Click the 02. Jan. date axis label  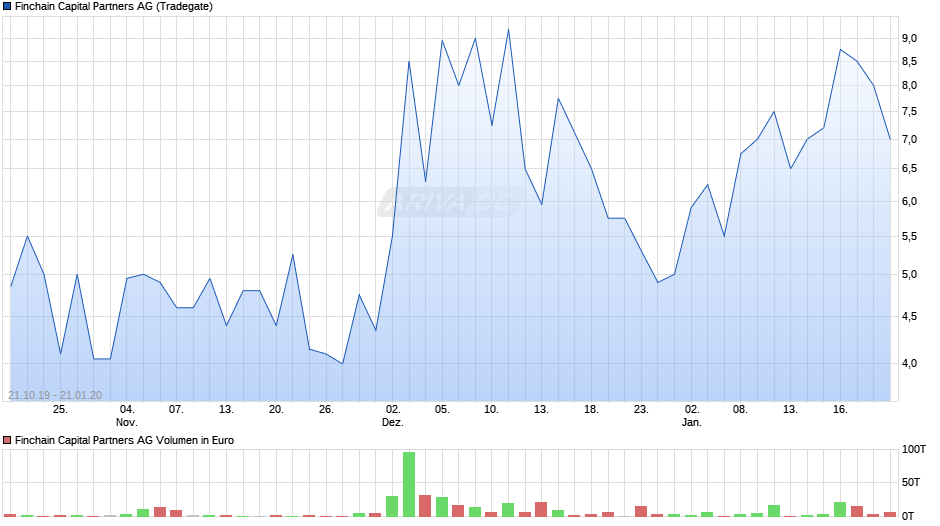[x=691, y=416]
